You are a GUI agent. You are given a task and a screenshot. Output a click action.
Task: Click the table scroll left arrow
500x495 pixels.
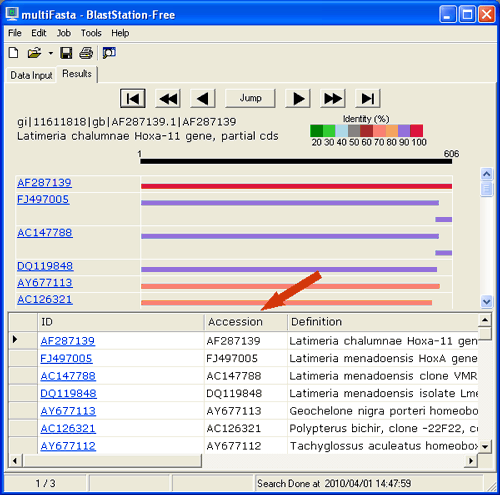click(15, 461)
